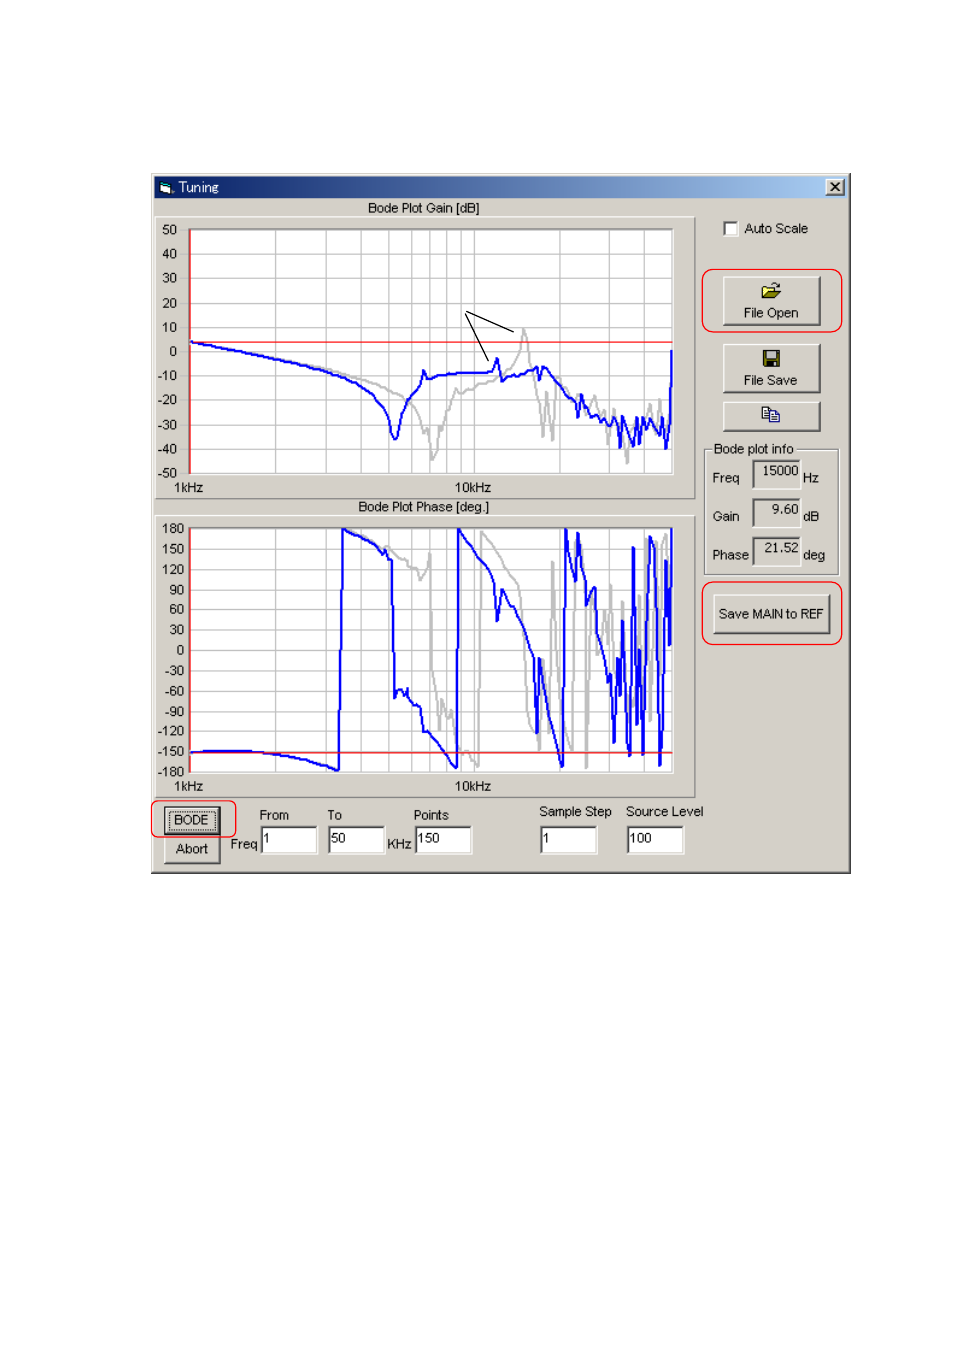Click Save MAIN to REF button
This screenshot has width=954, height=1350.
771,613
